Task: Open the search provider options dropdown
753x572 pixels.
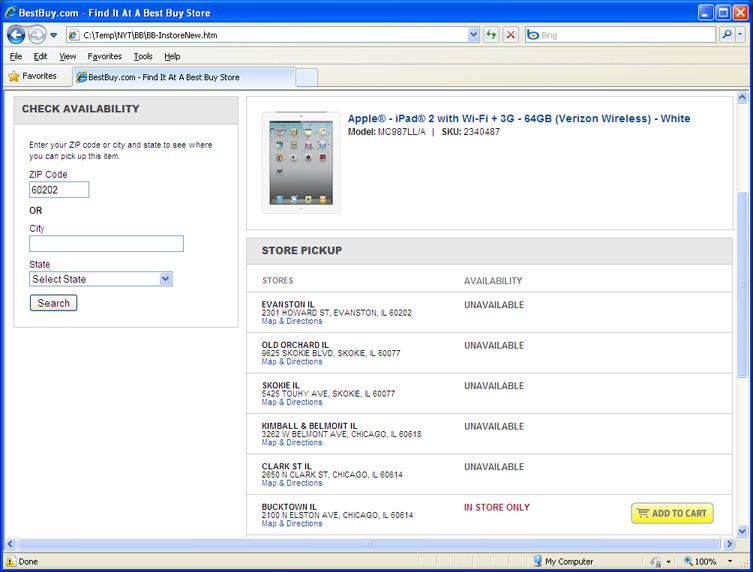Action: coord(740,35)
